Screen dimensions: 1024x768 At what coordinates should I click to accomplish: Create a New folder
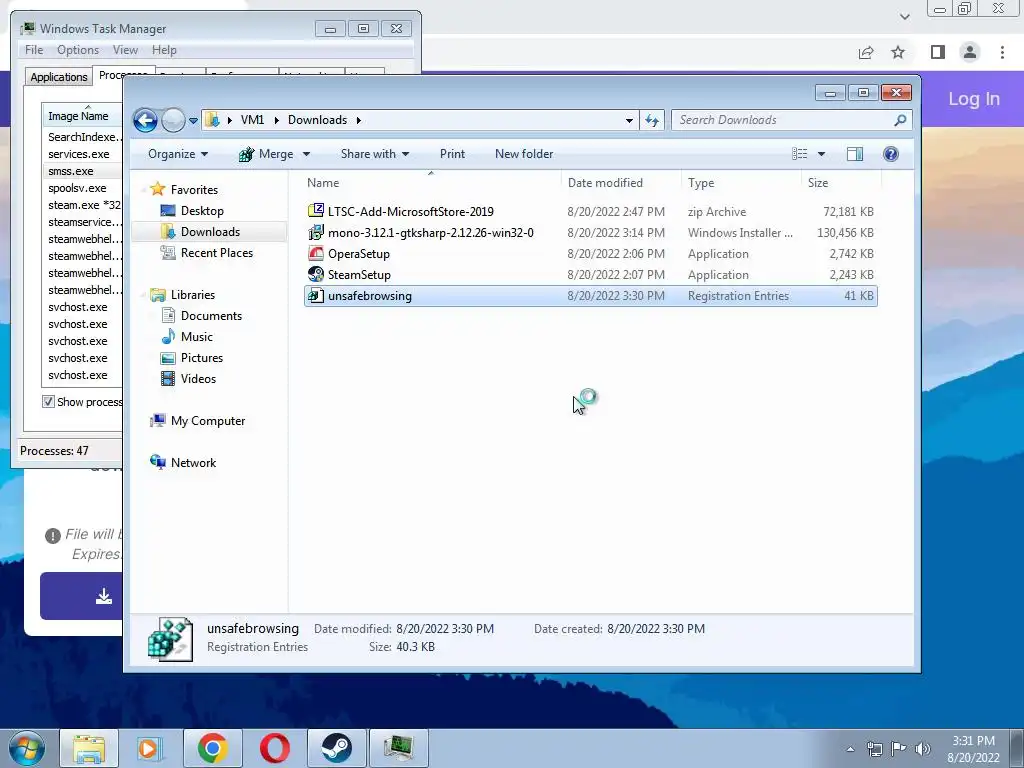coord(524,154)
